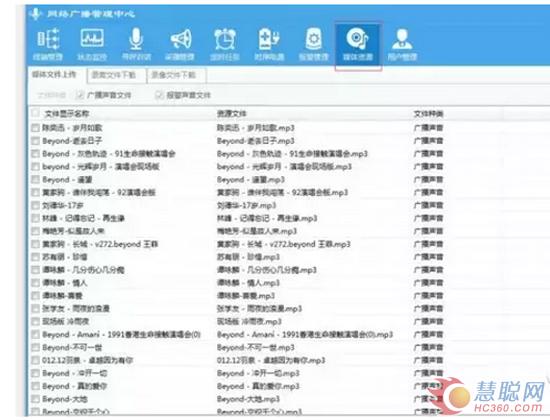Check the box for 刘德华-17岁
This screenshot has width=550, height=420.
(35, 205)
